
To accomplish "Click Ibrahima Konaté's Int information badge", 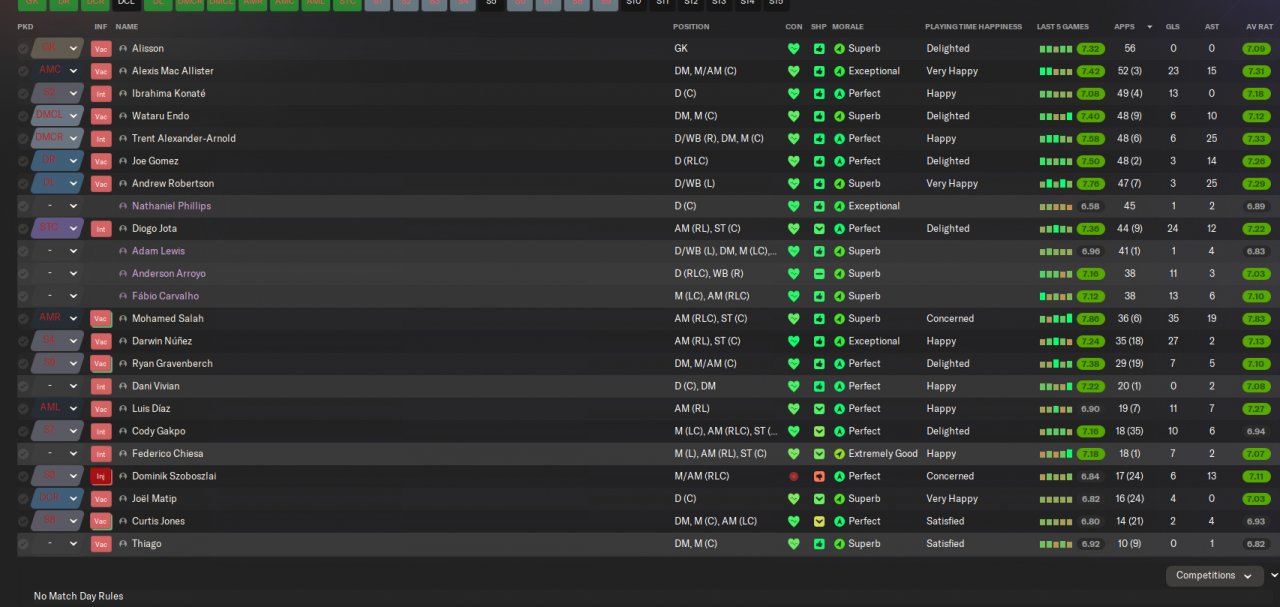I will point(101,93).
